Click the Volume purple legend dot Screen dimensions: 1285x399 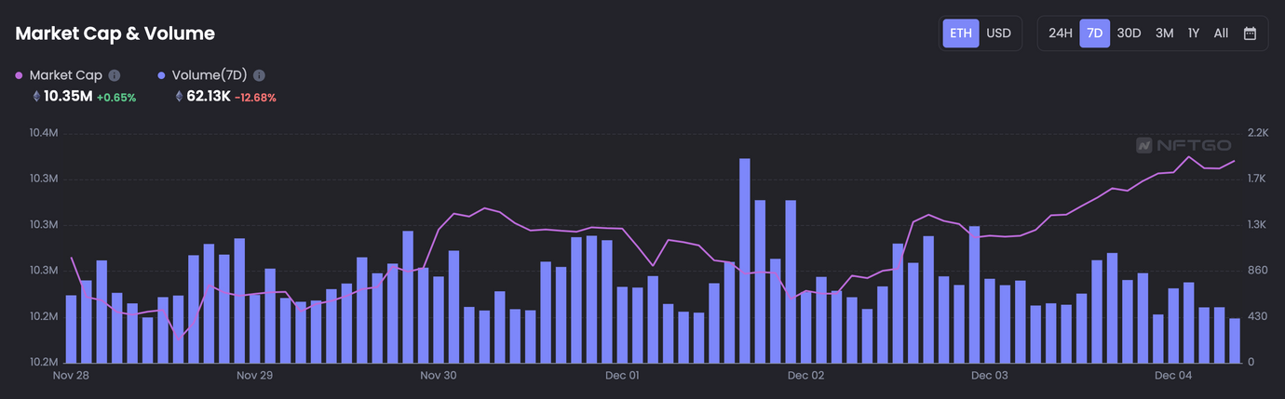pos(162,75)
